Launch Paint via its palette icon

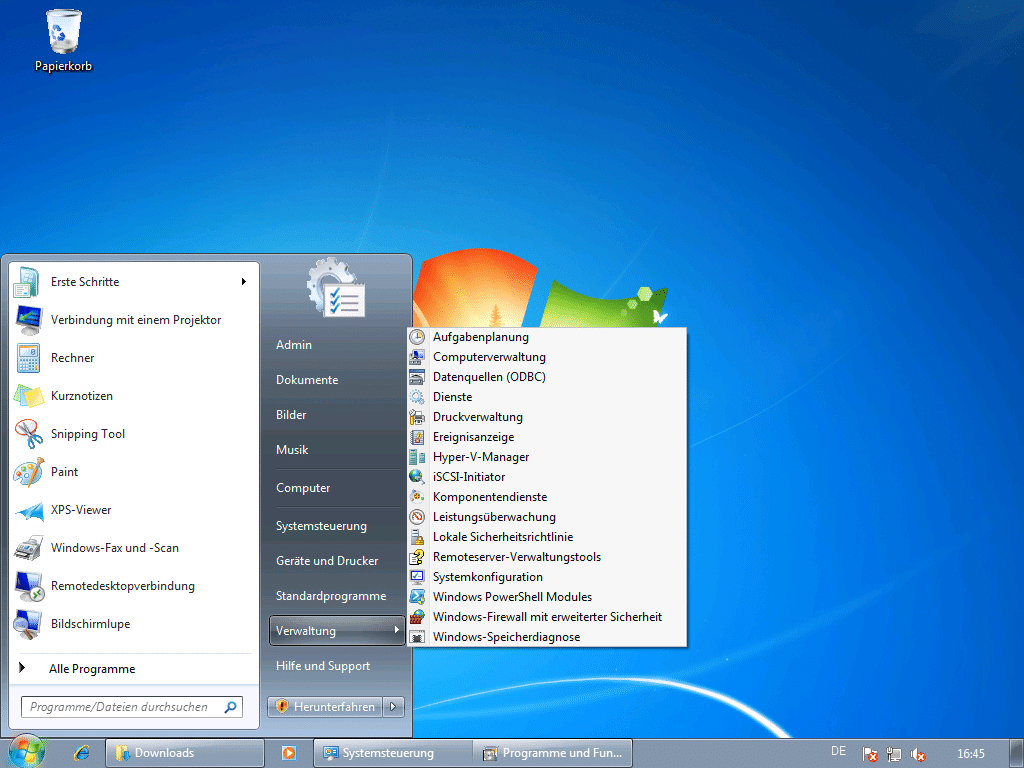[27, 472]
